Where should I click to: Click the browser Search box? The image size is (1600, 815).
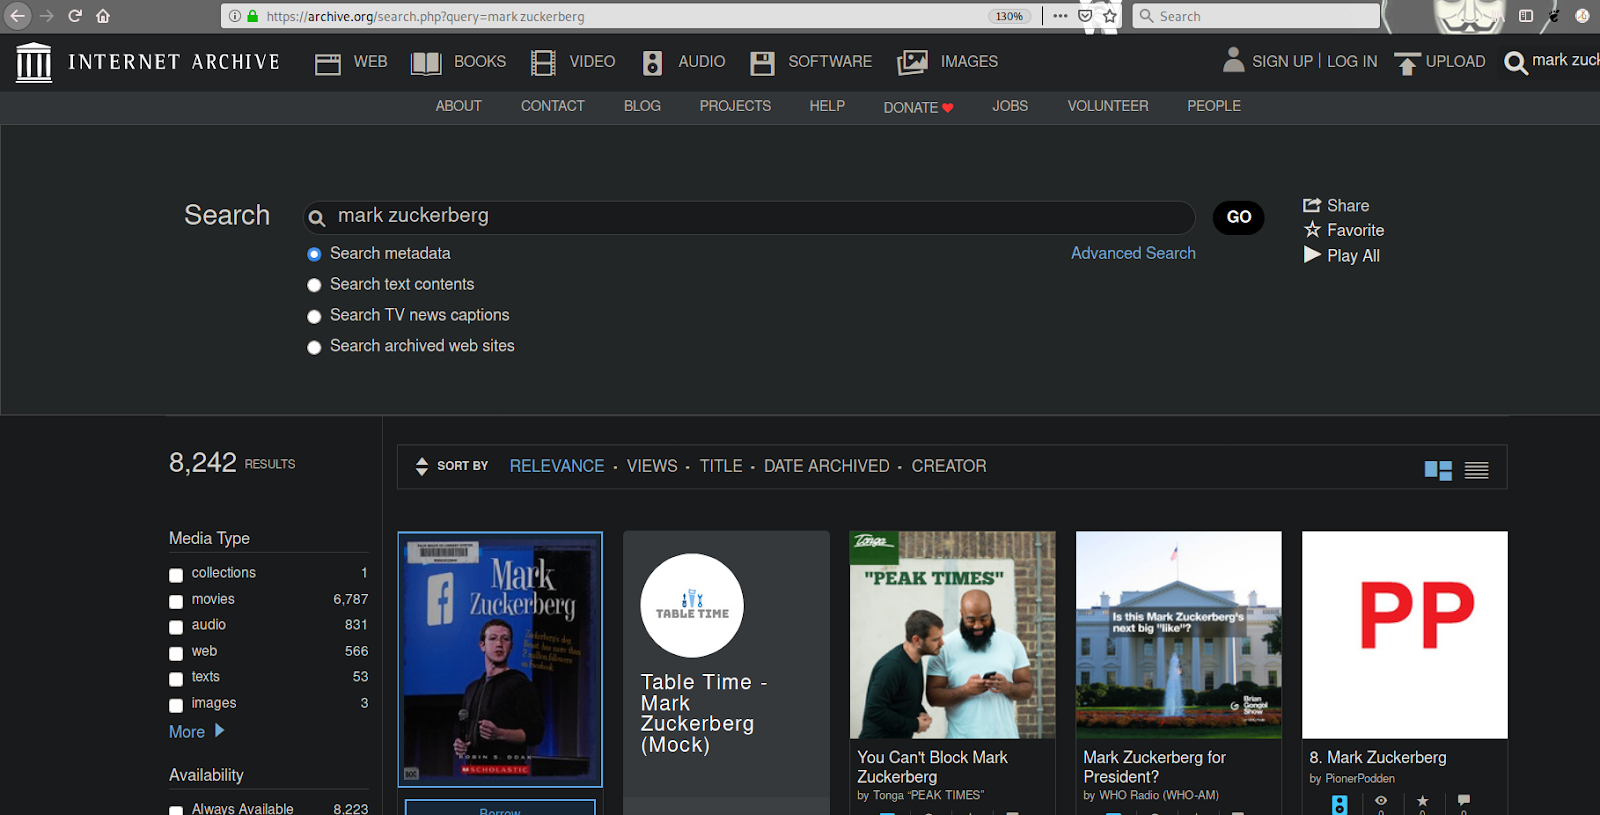[1255, 16]
